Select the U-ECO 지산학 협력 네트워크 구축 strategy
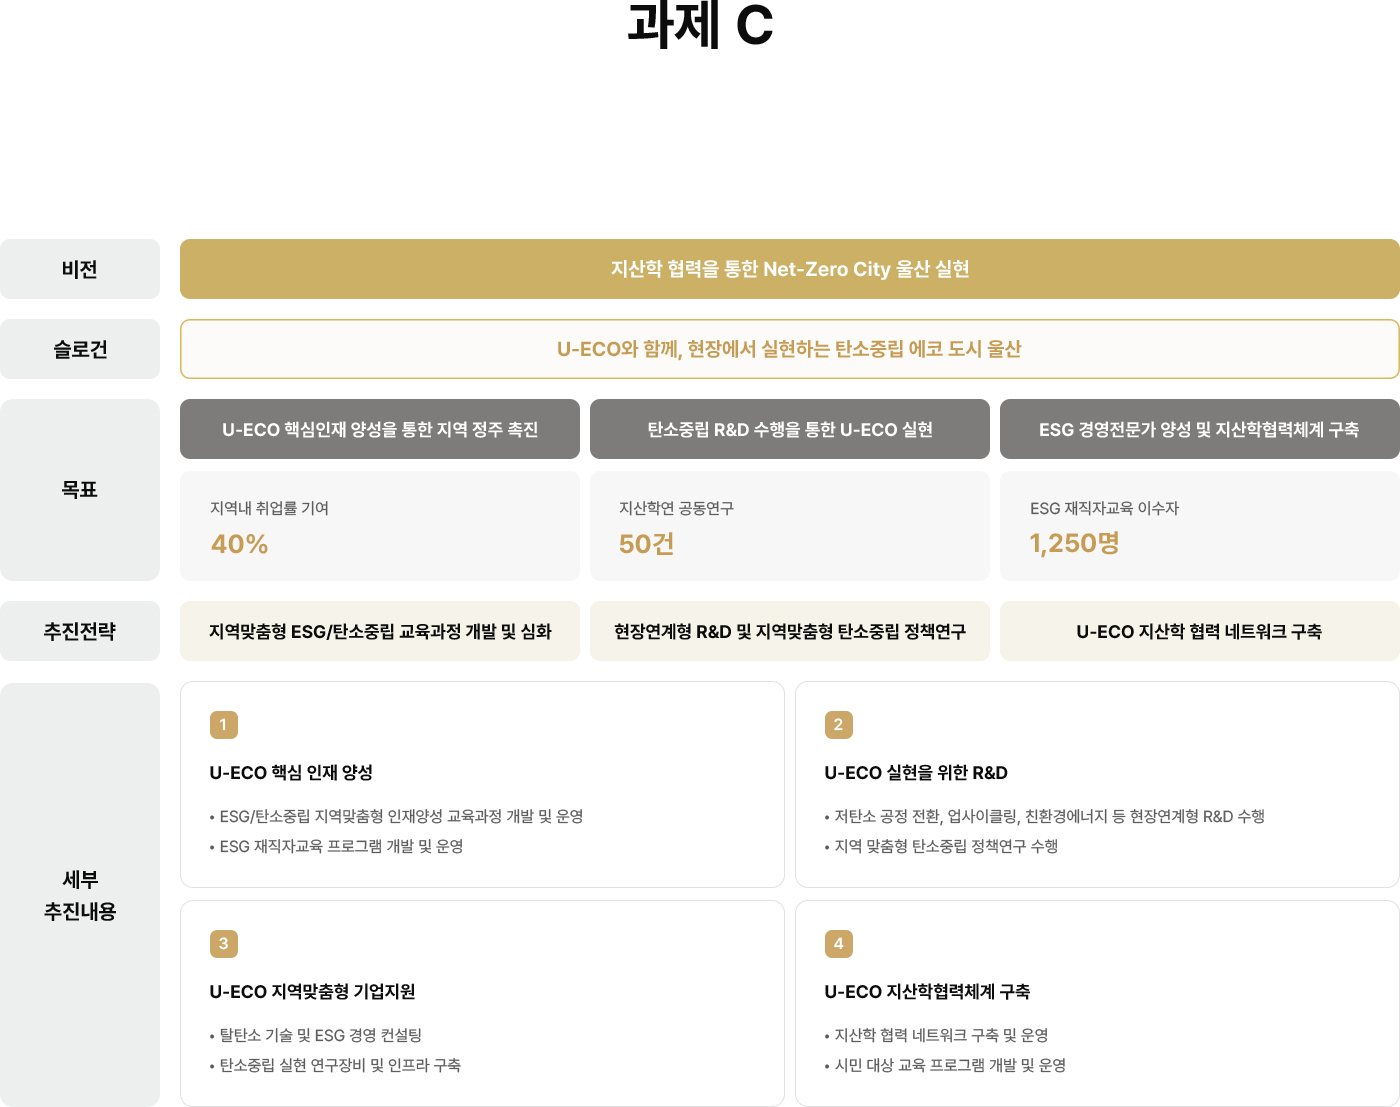This screenshot has height=1107, width=1400. coord(1199,631)
